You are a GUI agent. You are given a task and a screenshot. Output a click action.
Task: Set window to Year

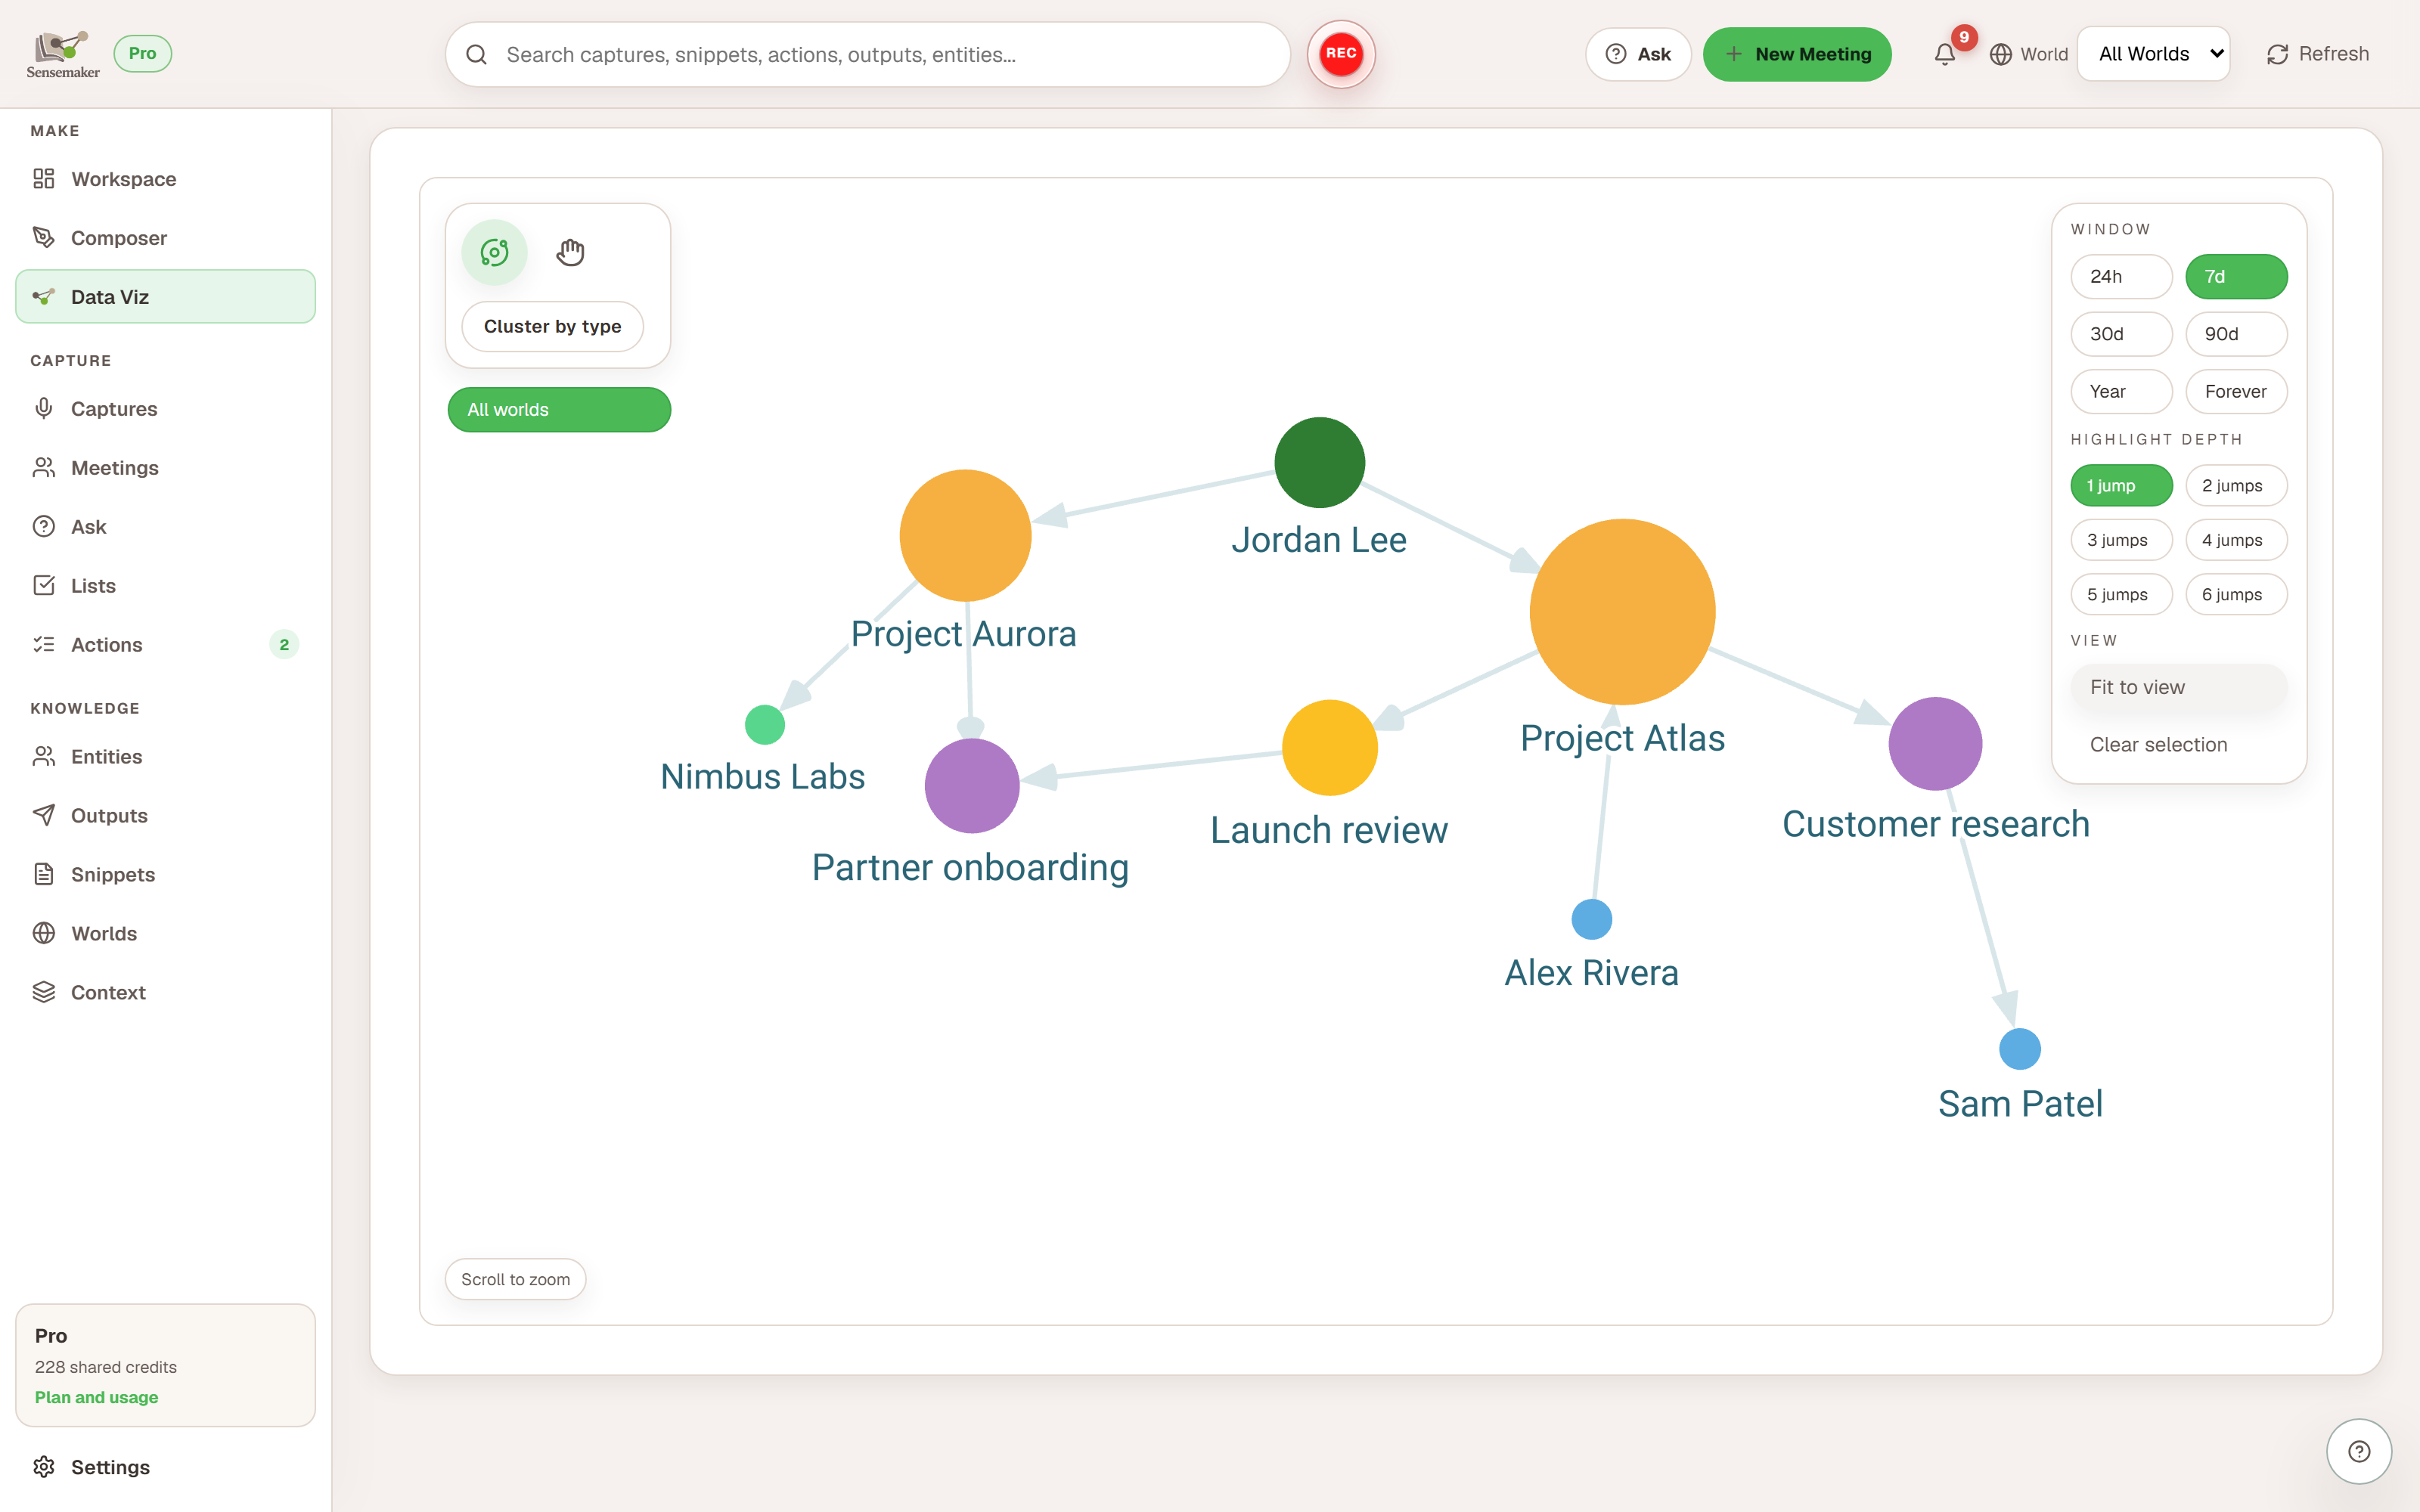(x=2121, y=392)
